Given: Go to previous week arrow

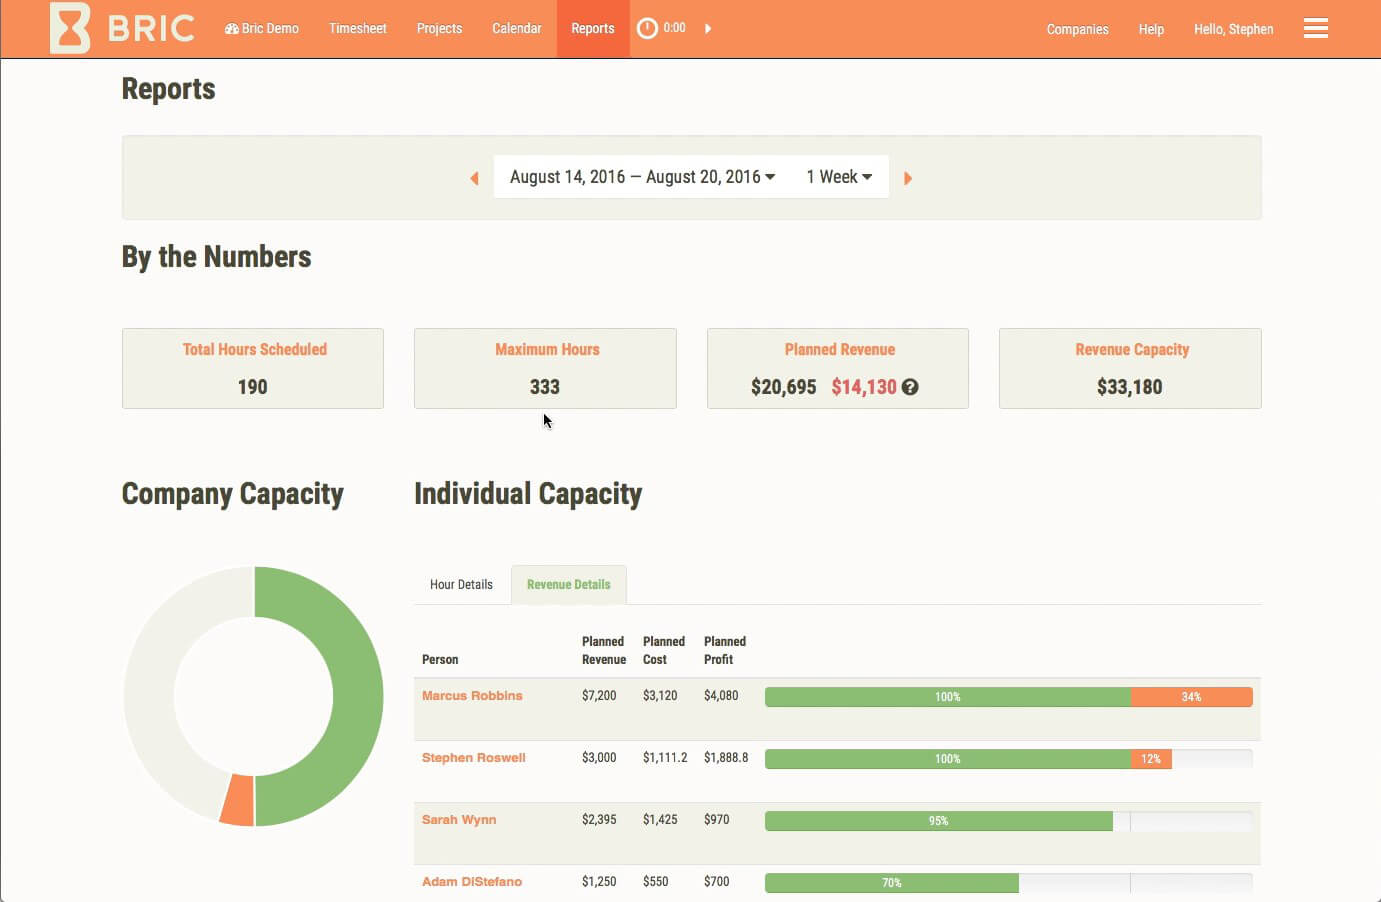Looking at the screenshot, I should click(x=474, y=178).
